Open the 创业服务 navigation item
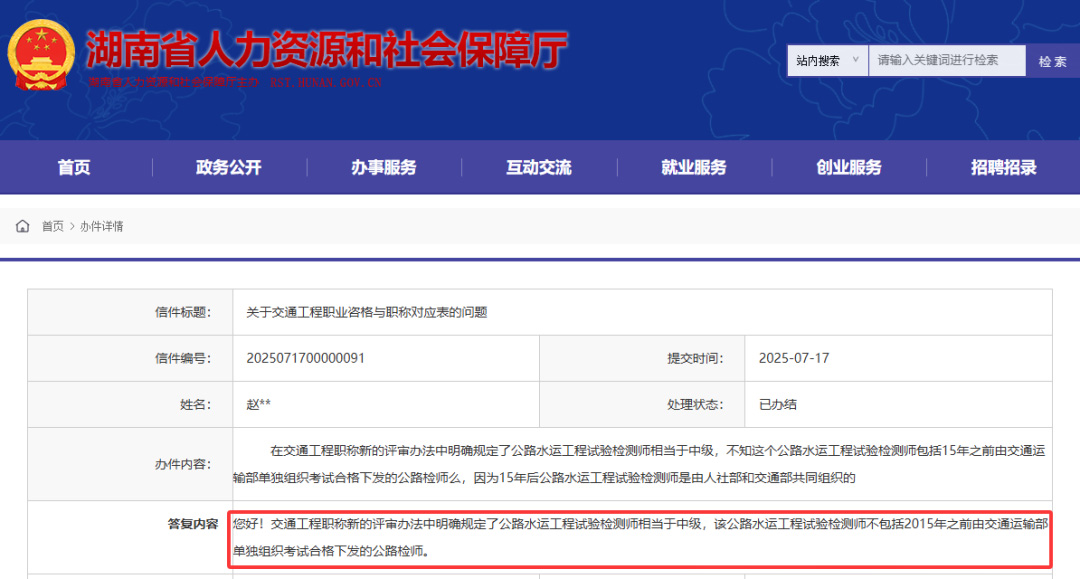The height and width of the screenshot is (579, 1080). (848, 167)
